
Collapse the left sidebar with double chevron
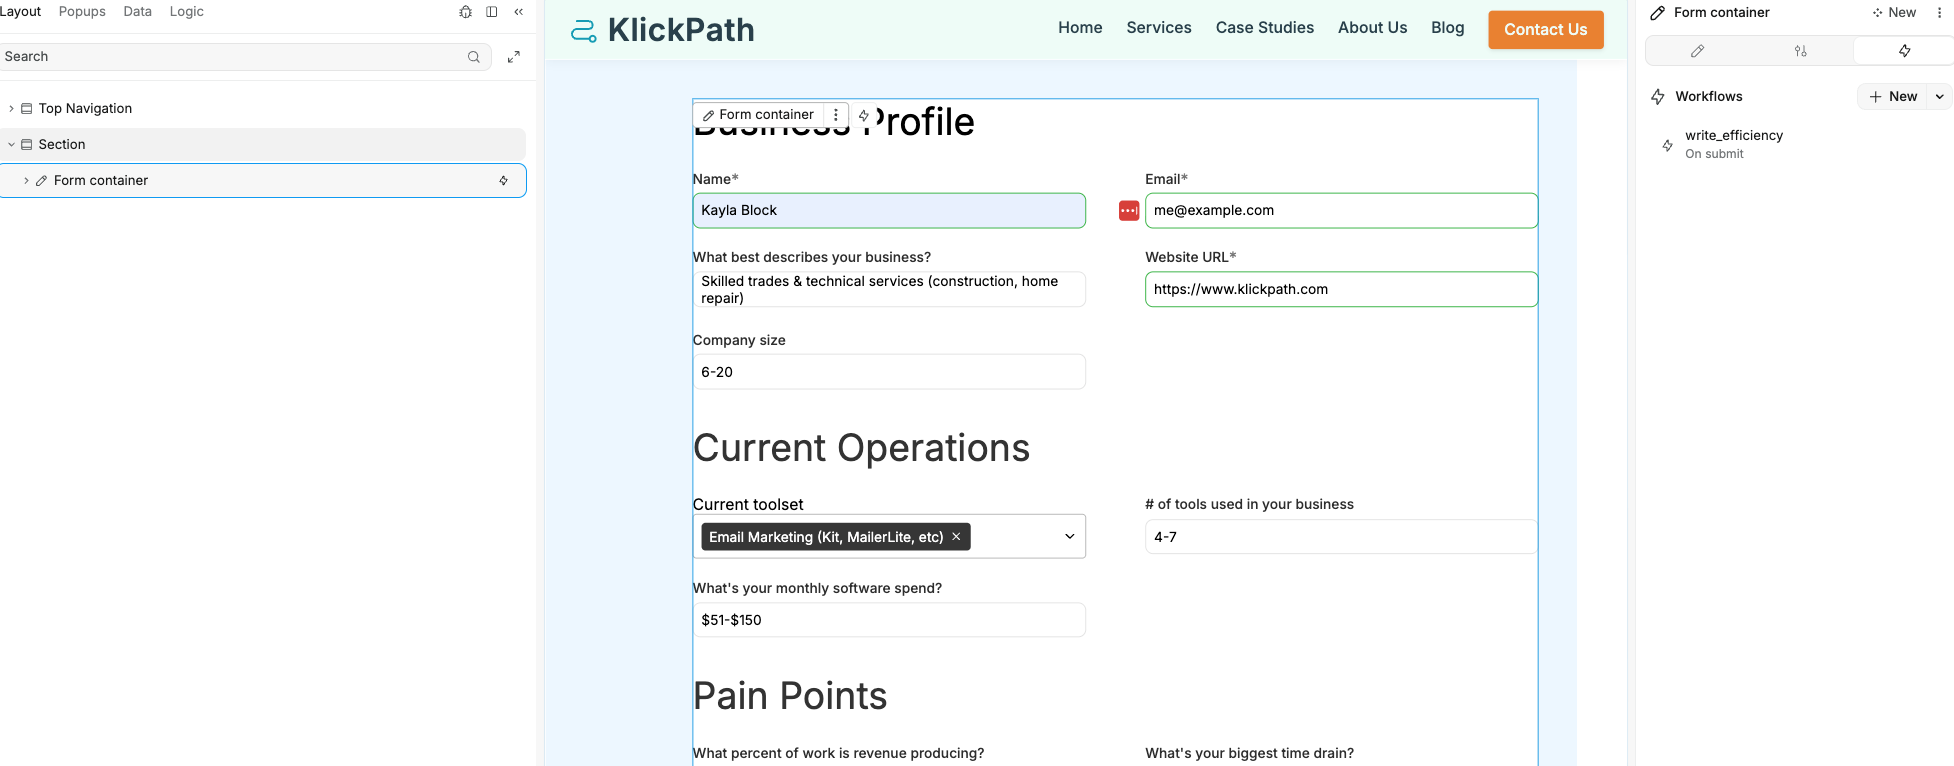[x=519, y=12]
